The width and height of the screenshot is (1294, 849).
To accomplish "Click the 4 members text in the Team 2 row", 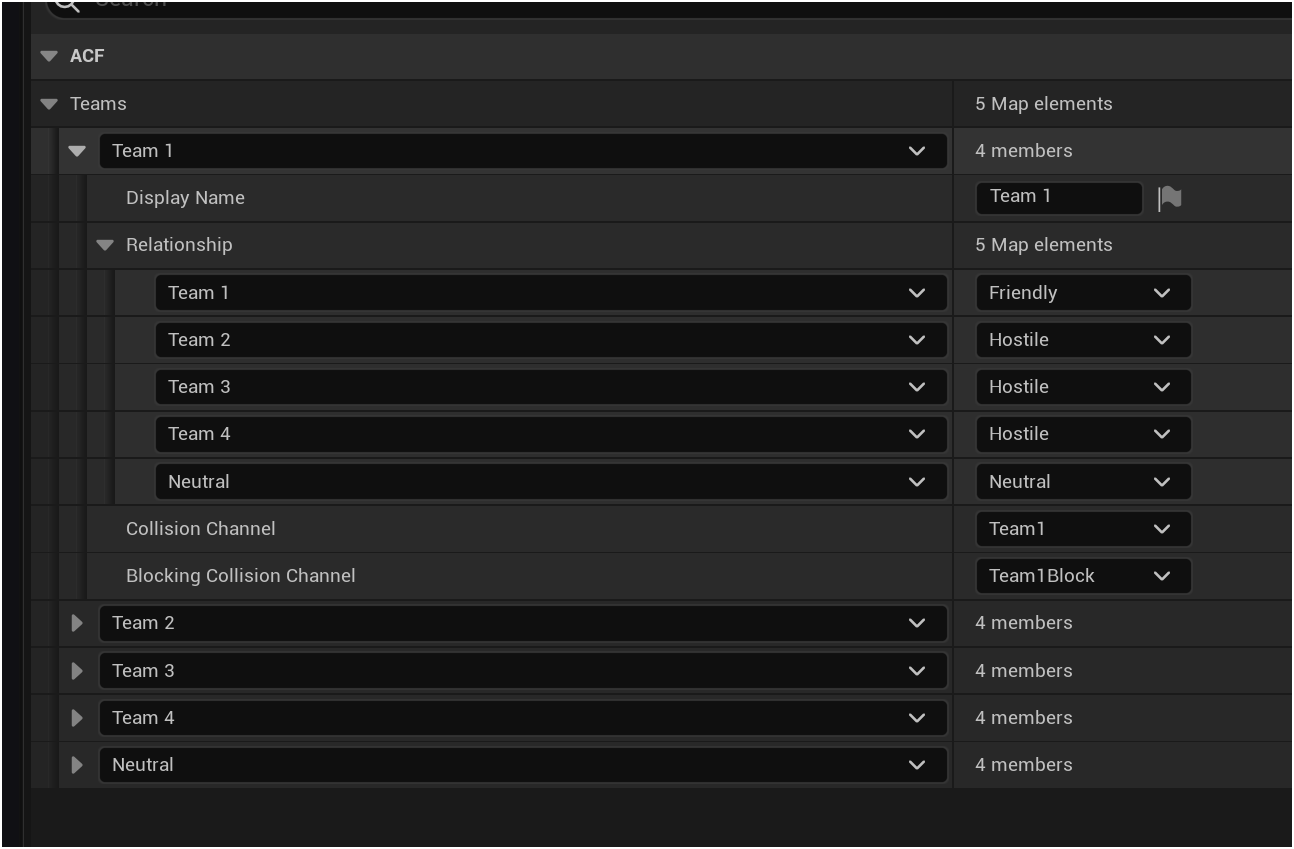I will (x=1024, y=623).
